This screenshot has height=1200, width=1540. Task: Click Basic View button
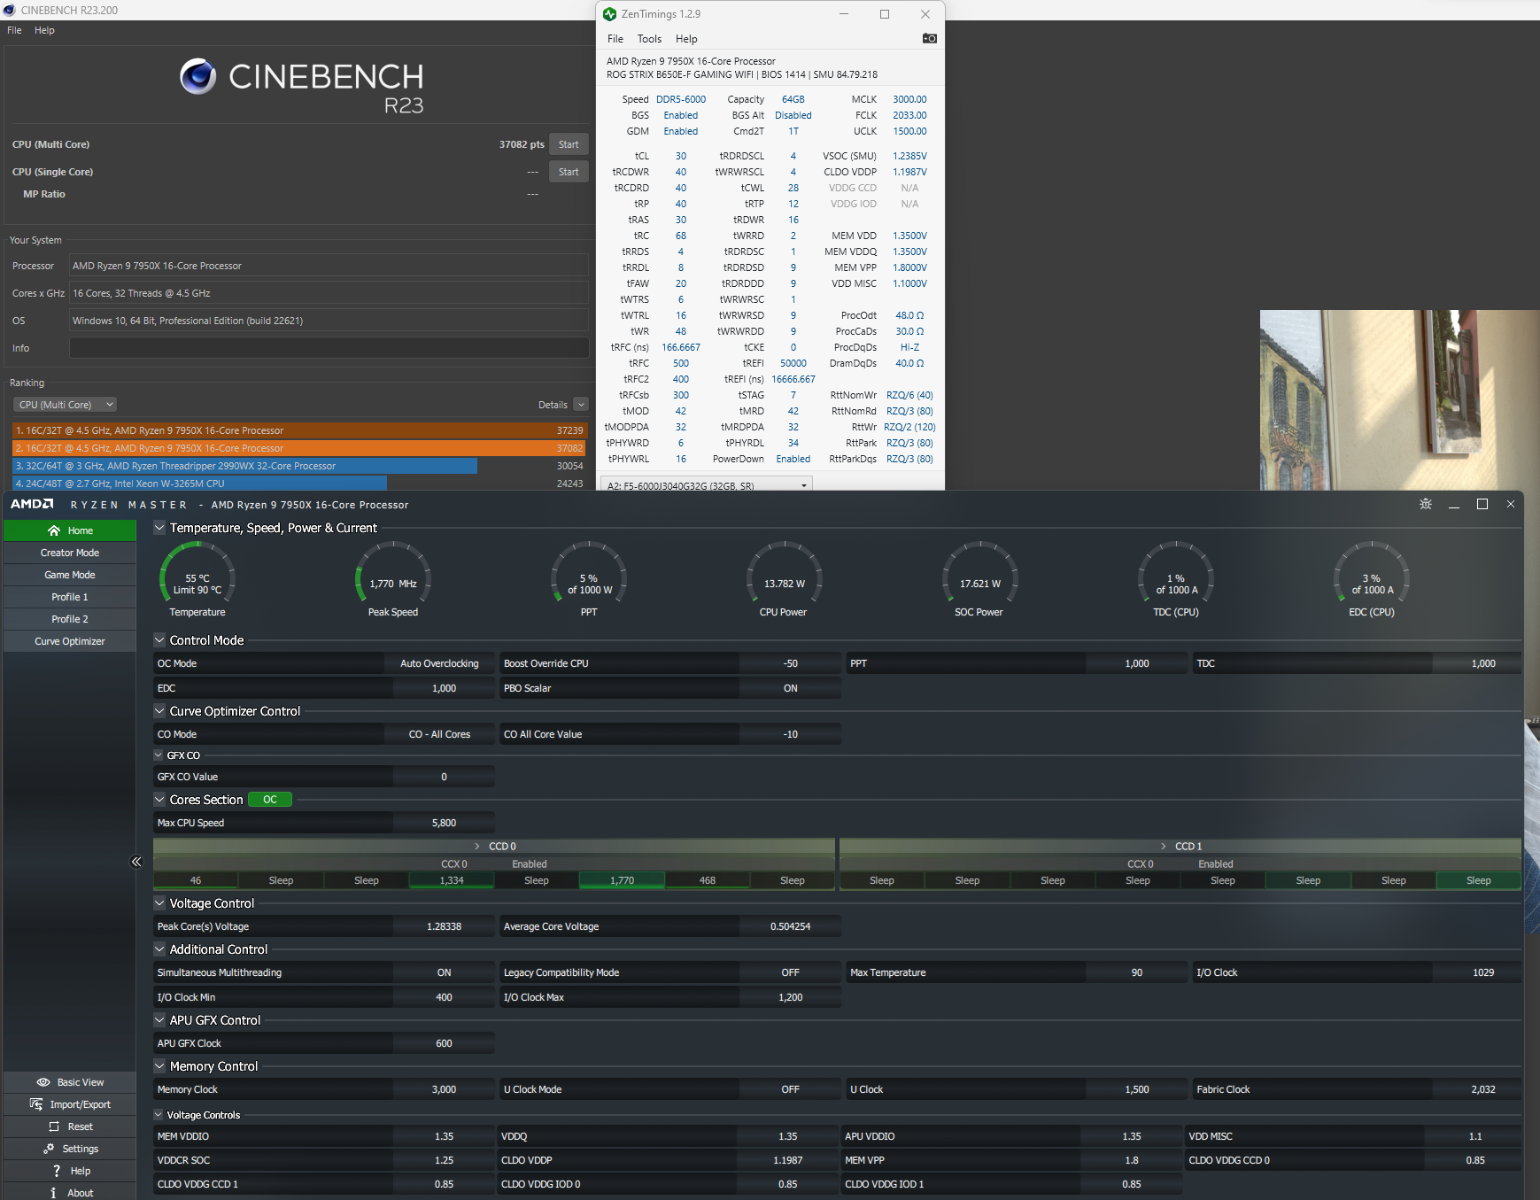pyautogui.click(x=70, y=1082)
